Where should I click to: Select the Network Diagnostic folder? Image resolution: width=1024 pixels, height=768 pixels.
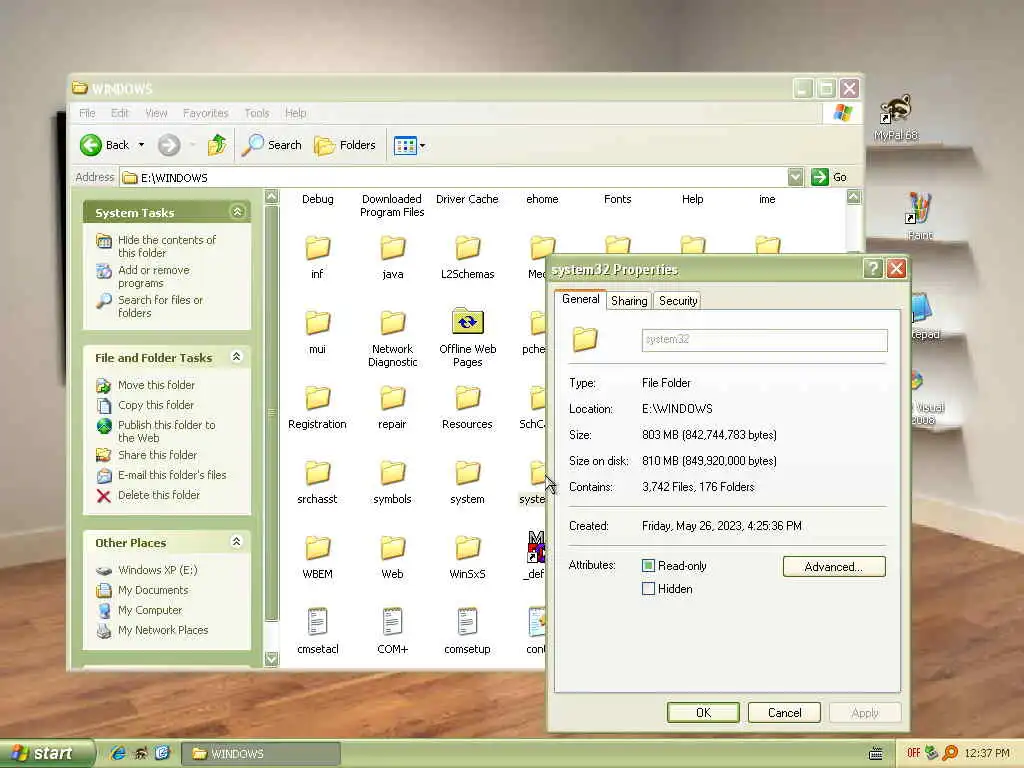pyautogui.click(x=392, y=323)
